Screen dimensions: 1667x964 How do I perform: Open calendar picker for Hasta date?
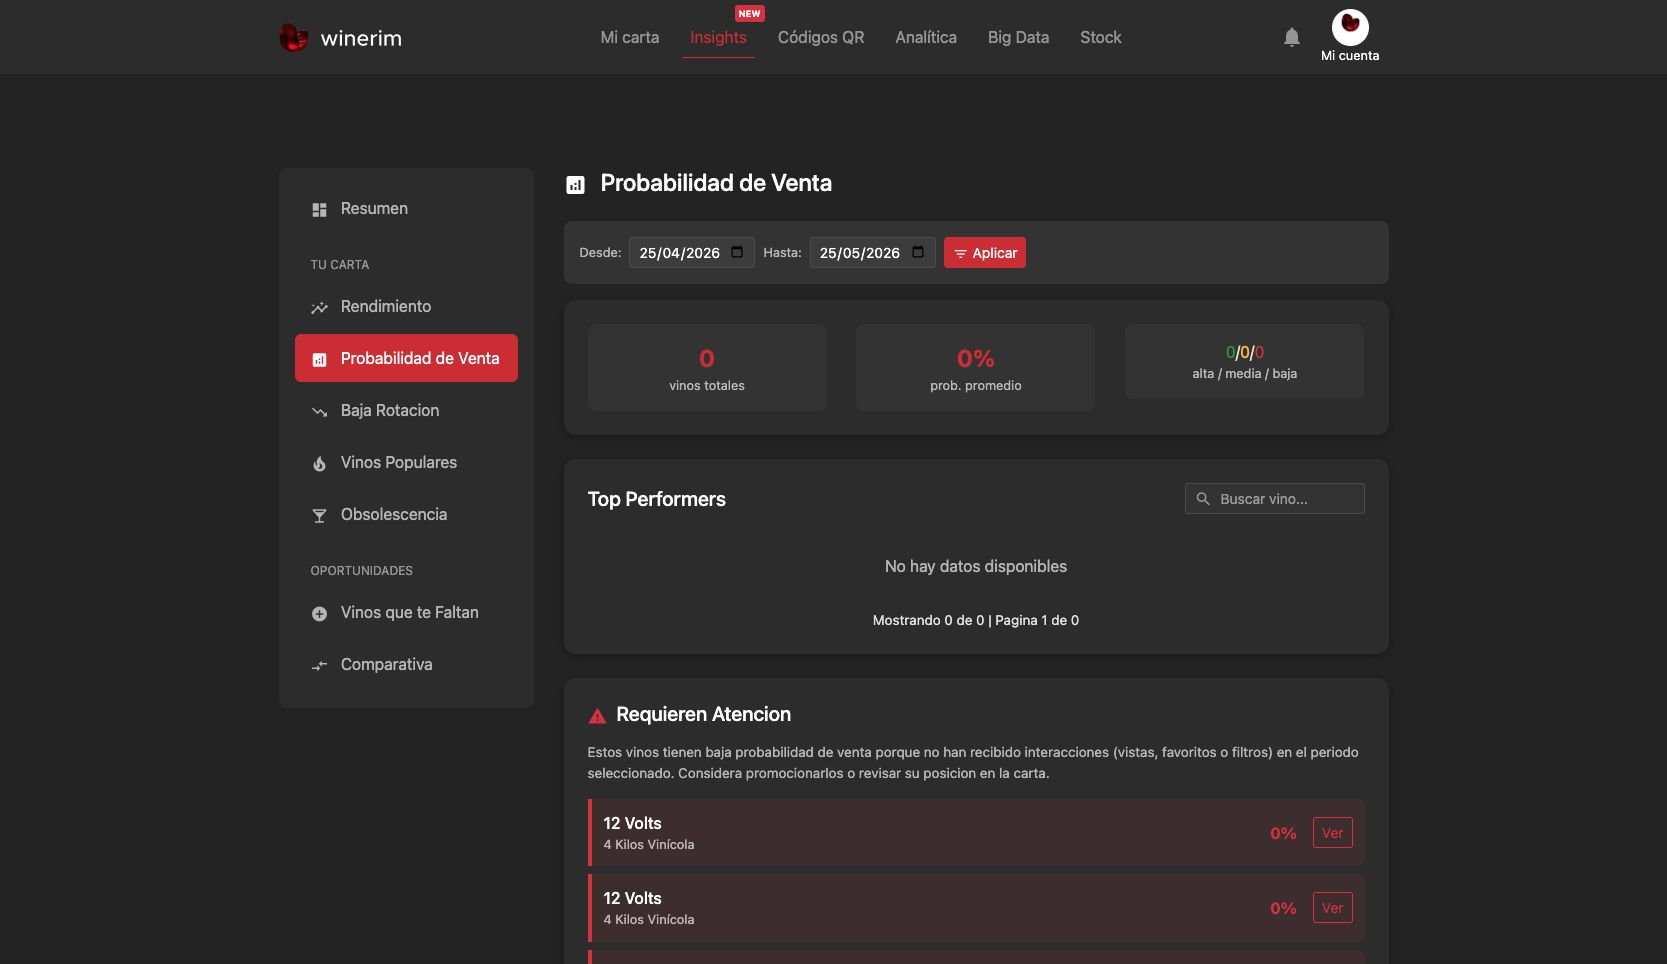click(x=918, y=252)
